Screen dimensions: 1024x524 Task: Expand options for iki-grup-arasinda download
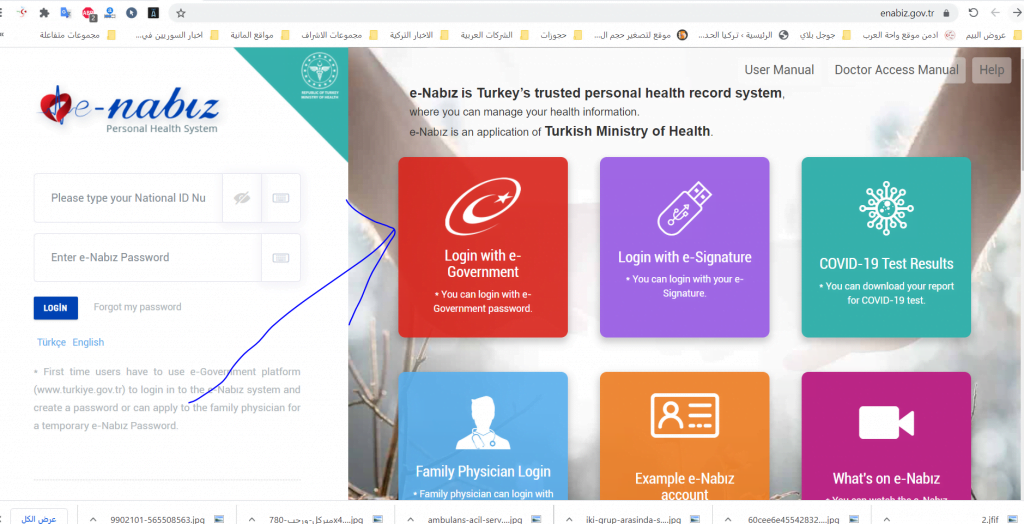569,519
